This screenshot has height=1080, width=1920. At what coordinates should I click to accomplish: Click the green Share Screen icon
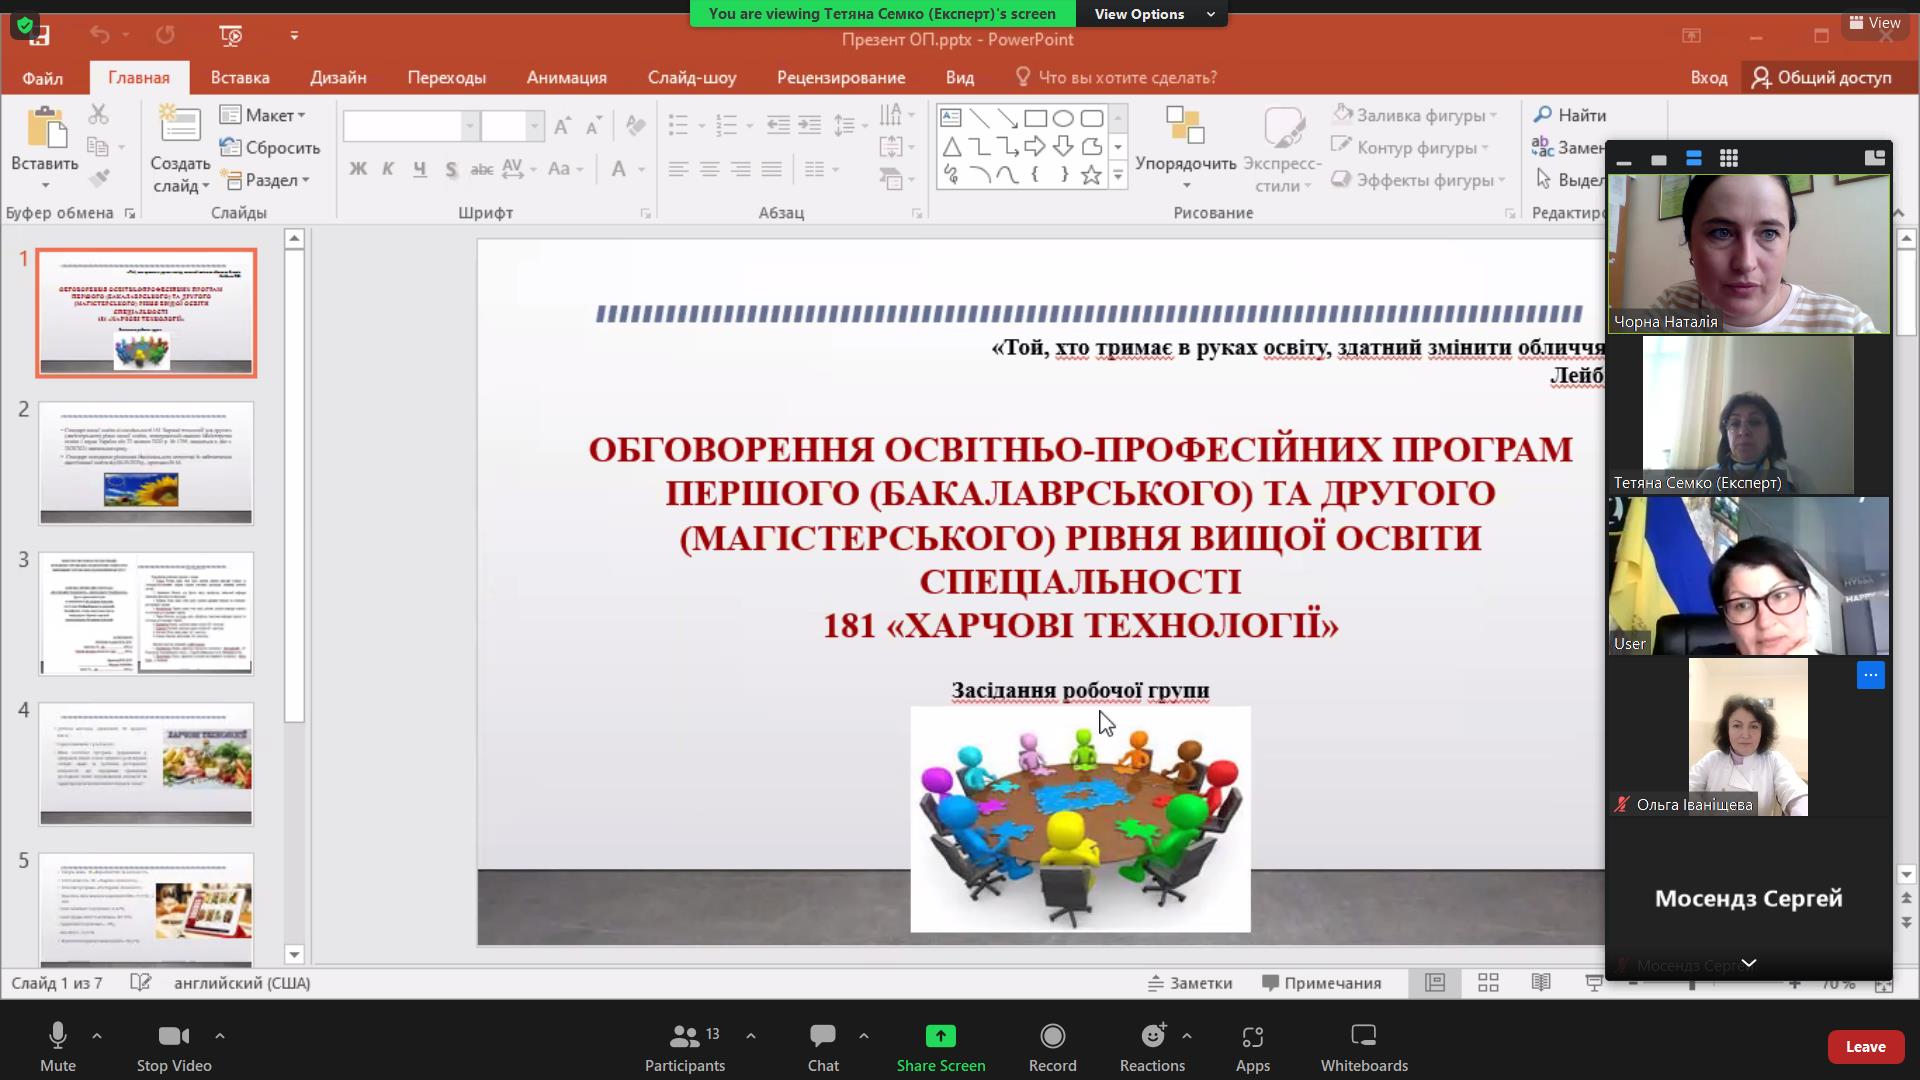940,1036
